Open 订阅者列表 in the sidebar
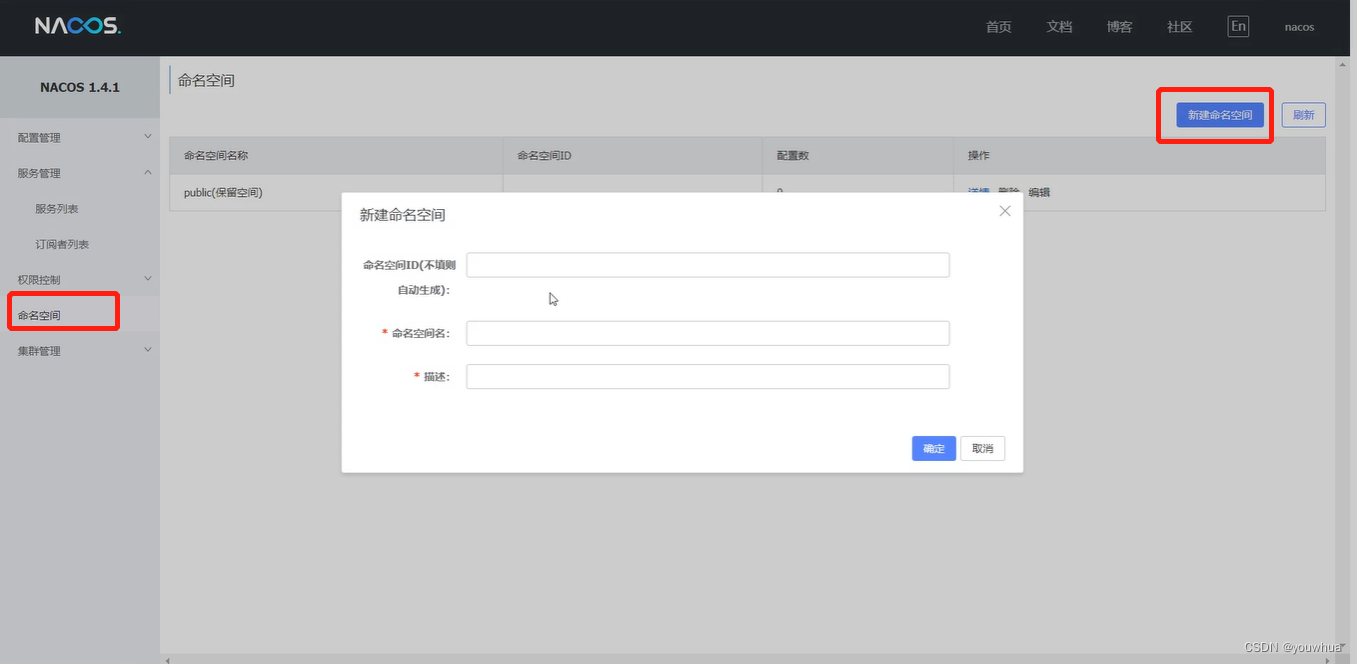 [x=62, y=244]
